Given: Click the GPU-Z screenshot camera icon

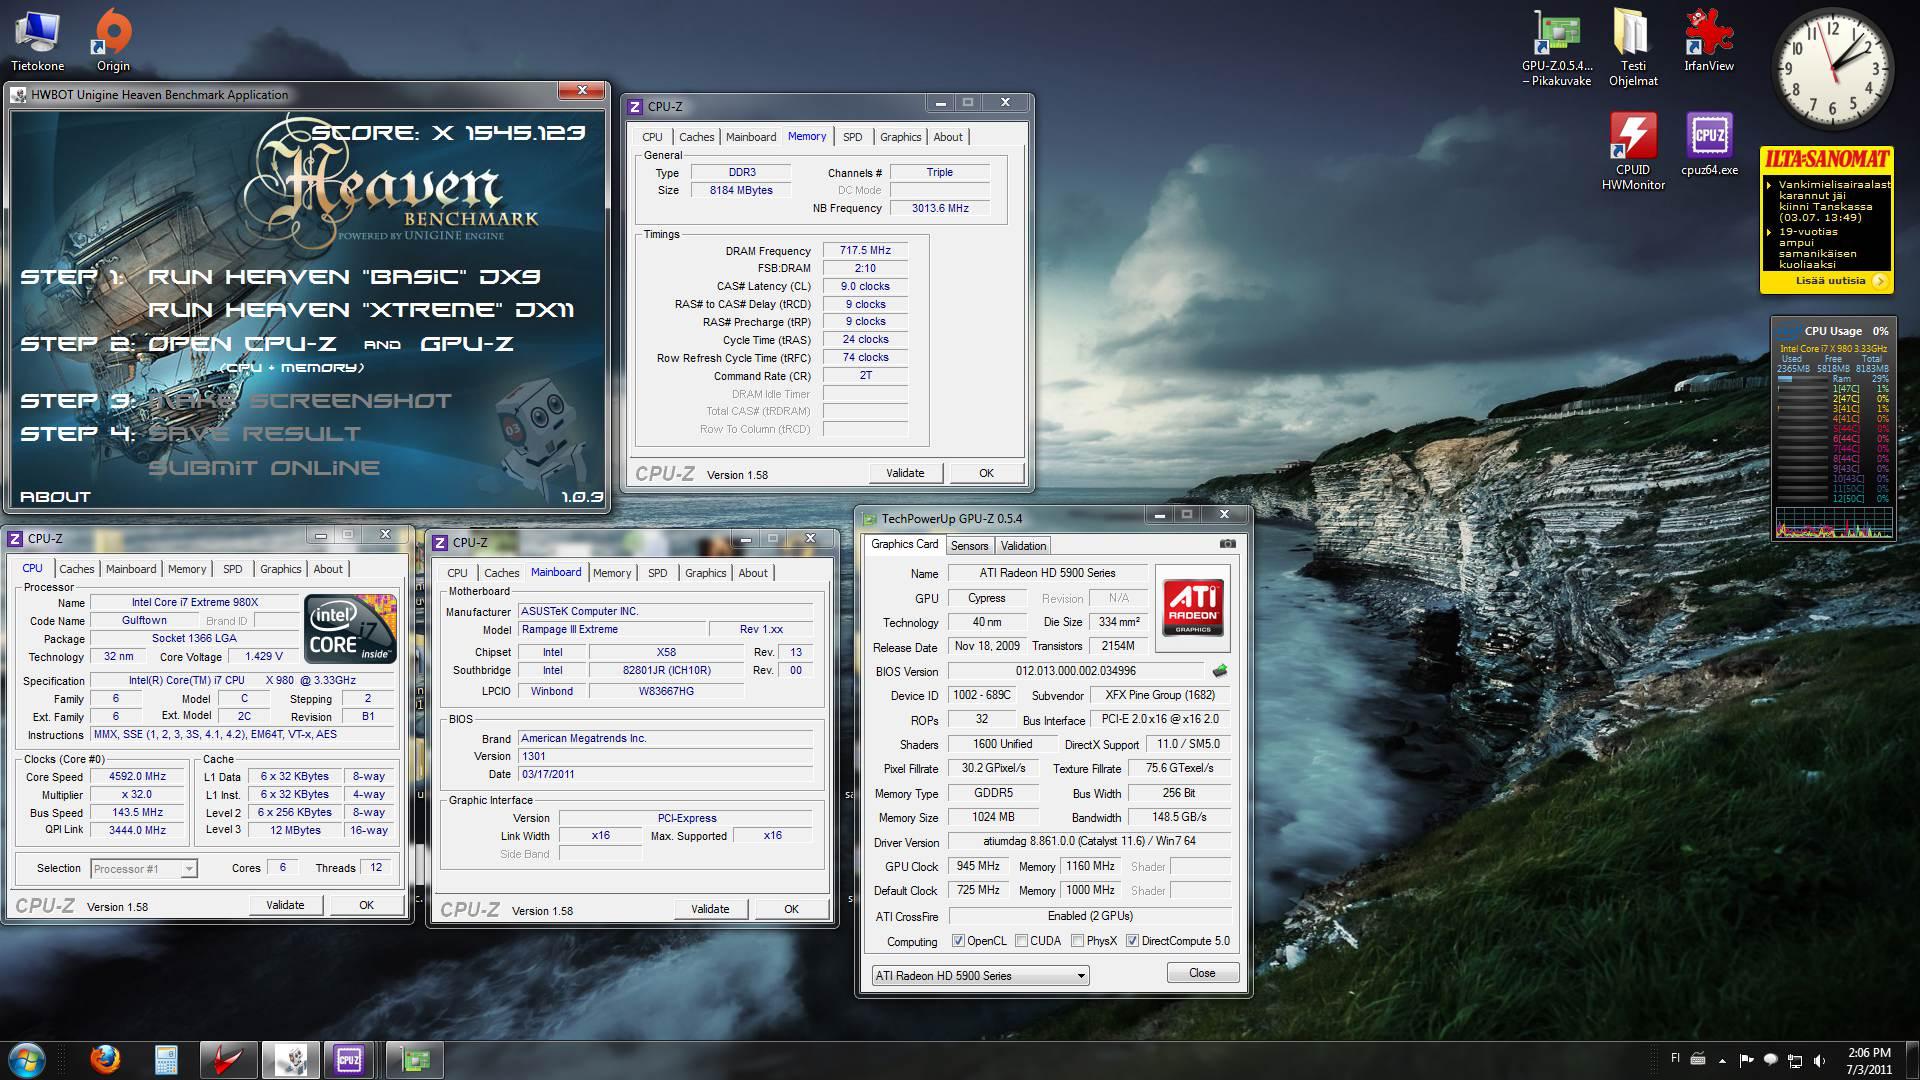Looking at the screenshot, I should [x=1228, y=544].
